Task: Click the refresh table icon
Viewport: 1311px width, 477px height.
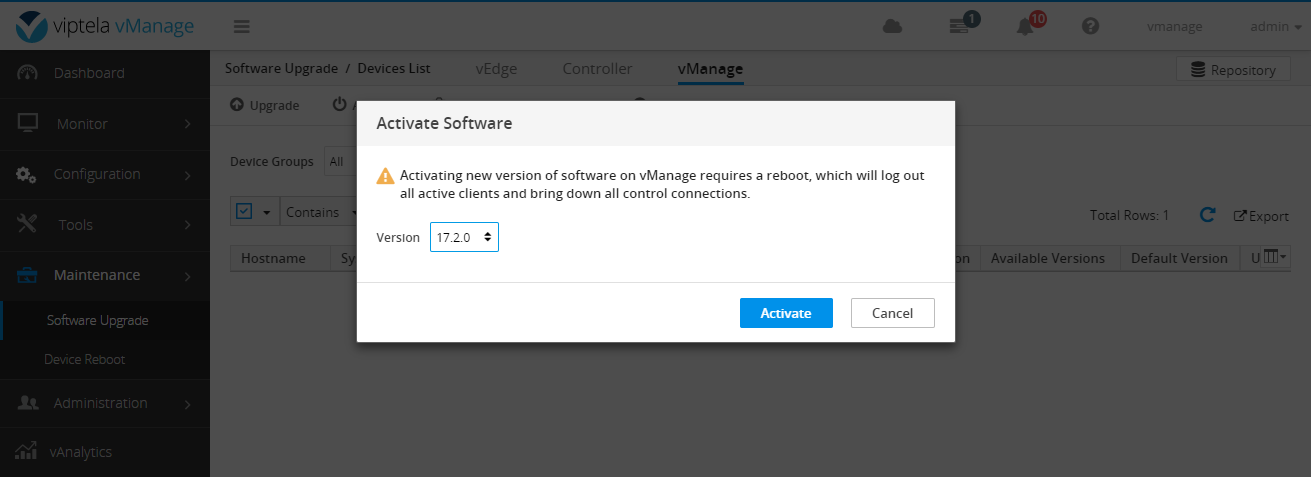Action: click(x=1207, y=215)
